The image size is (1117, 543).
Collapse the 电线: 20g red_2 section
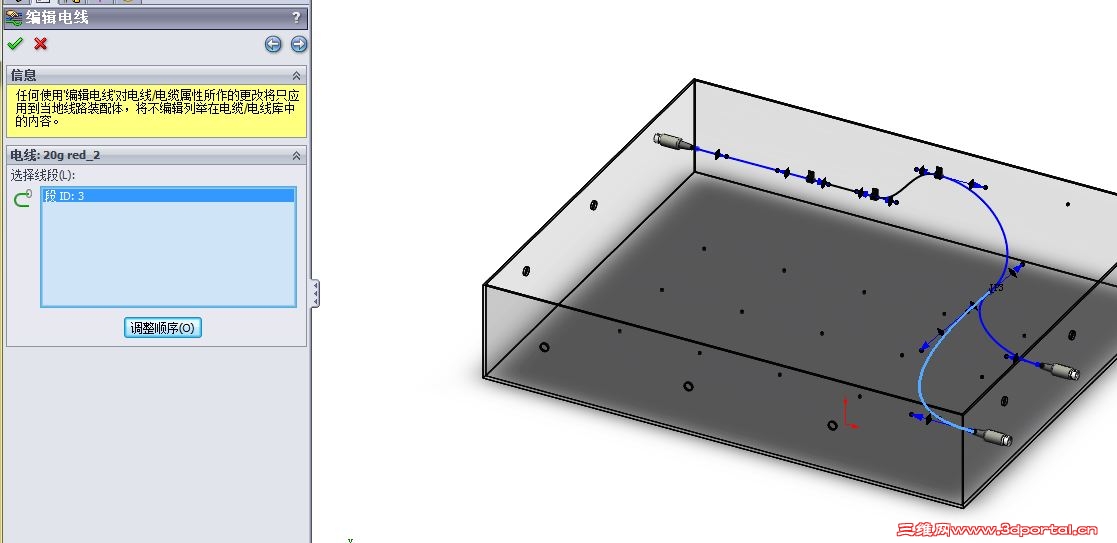tap(296, 155)
